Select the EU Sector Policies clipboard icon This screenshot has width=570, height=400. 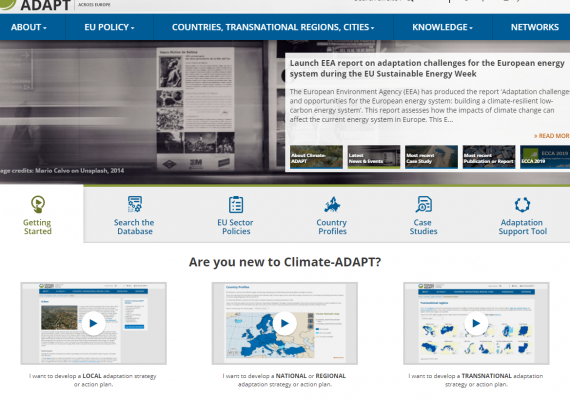click(236, 204)
